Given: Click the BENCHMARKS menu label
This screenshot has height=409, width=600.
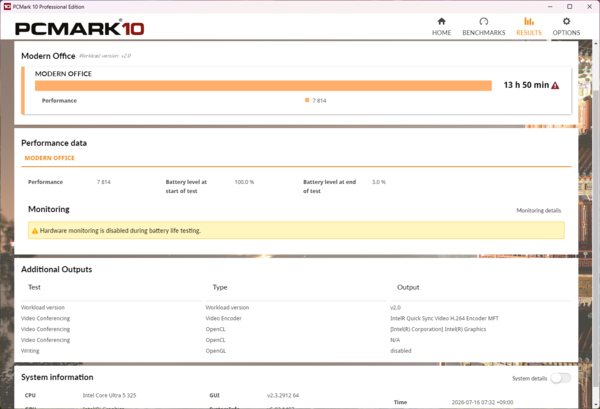Looking at the screenshot, I should pyautogui.click(x=484, y=33).
